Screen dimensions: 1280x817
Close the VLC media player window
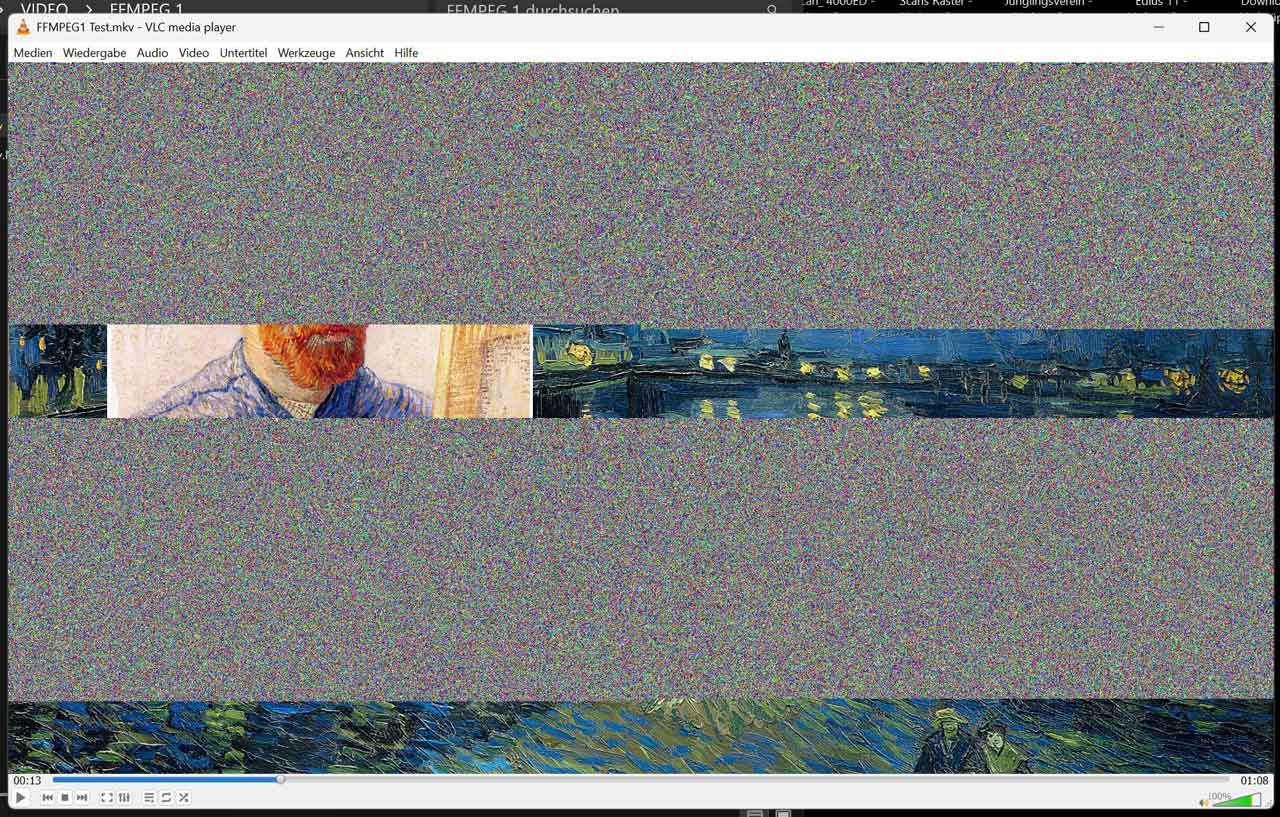click(x=1251, y=27)
